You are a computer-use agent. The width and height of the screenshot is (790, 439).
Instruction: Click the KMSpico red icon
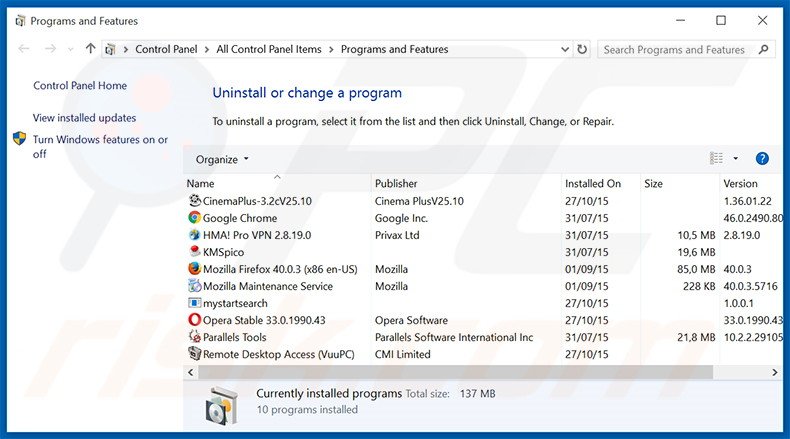tap(194, 252)
